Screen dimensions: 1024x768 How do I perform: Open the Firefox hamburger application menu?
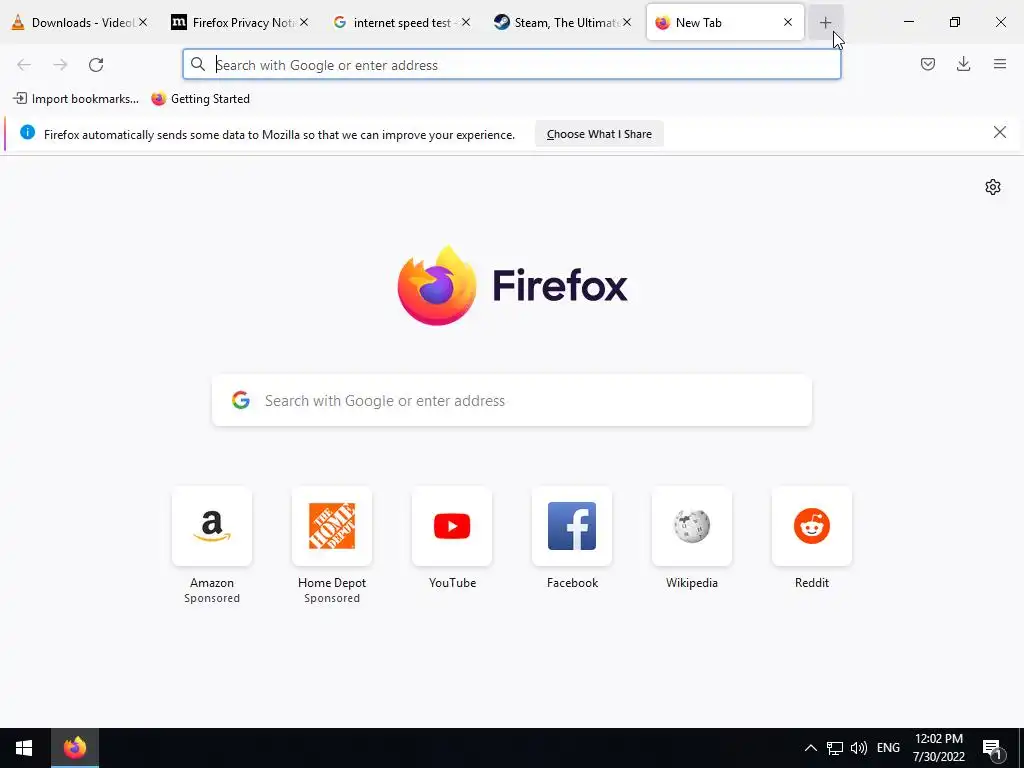tap(1000, 64)
